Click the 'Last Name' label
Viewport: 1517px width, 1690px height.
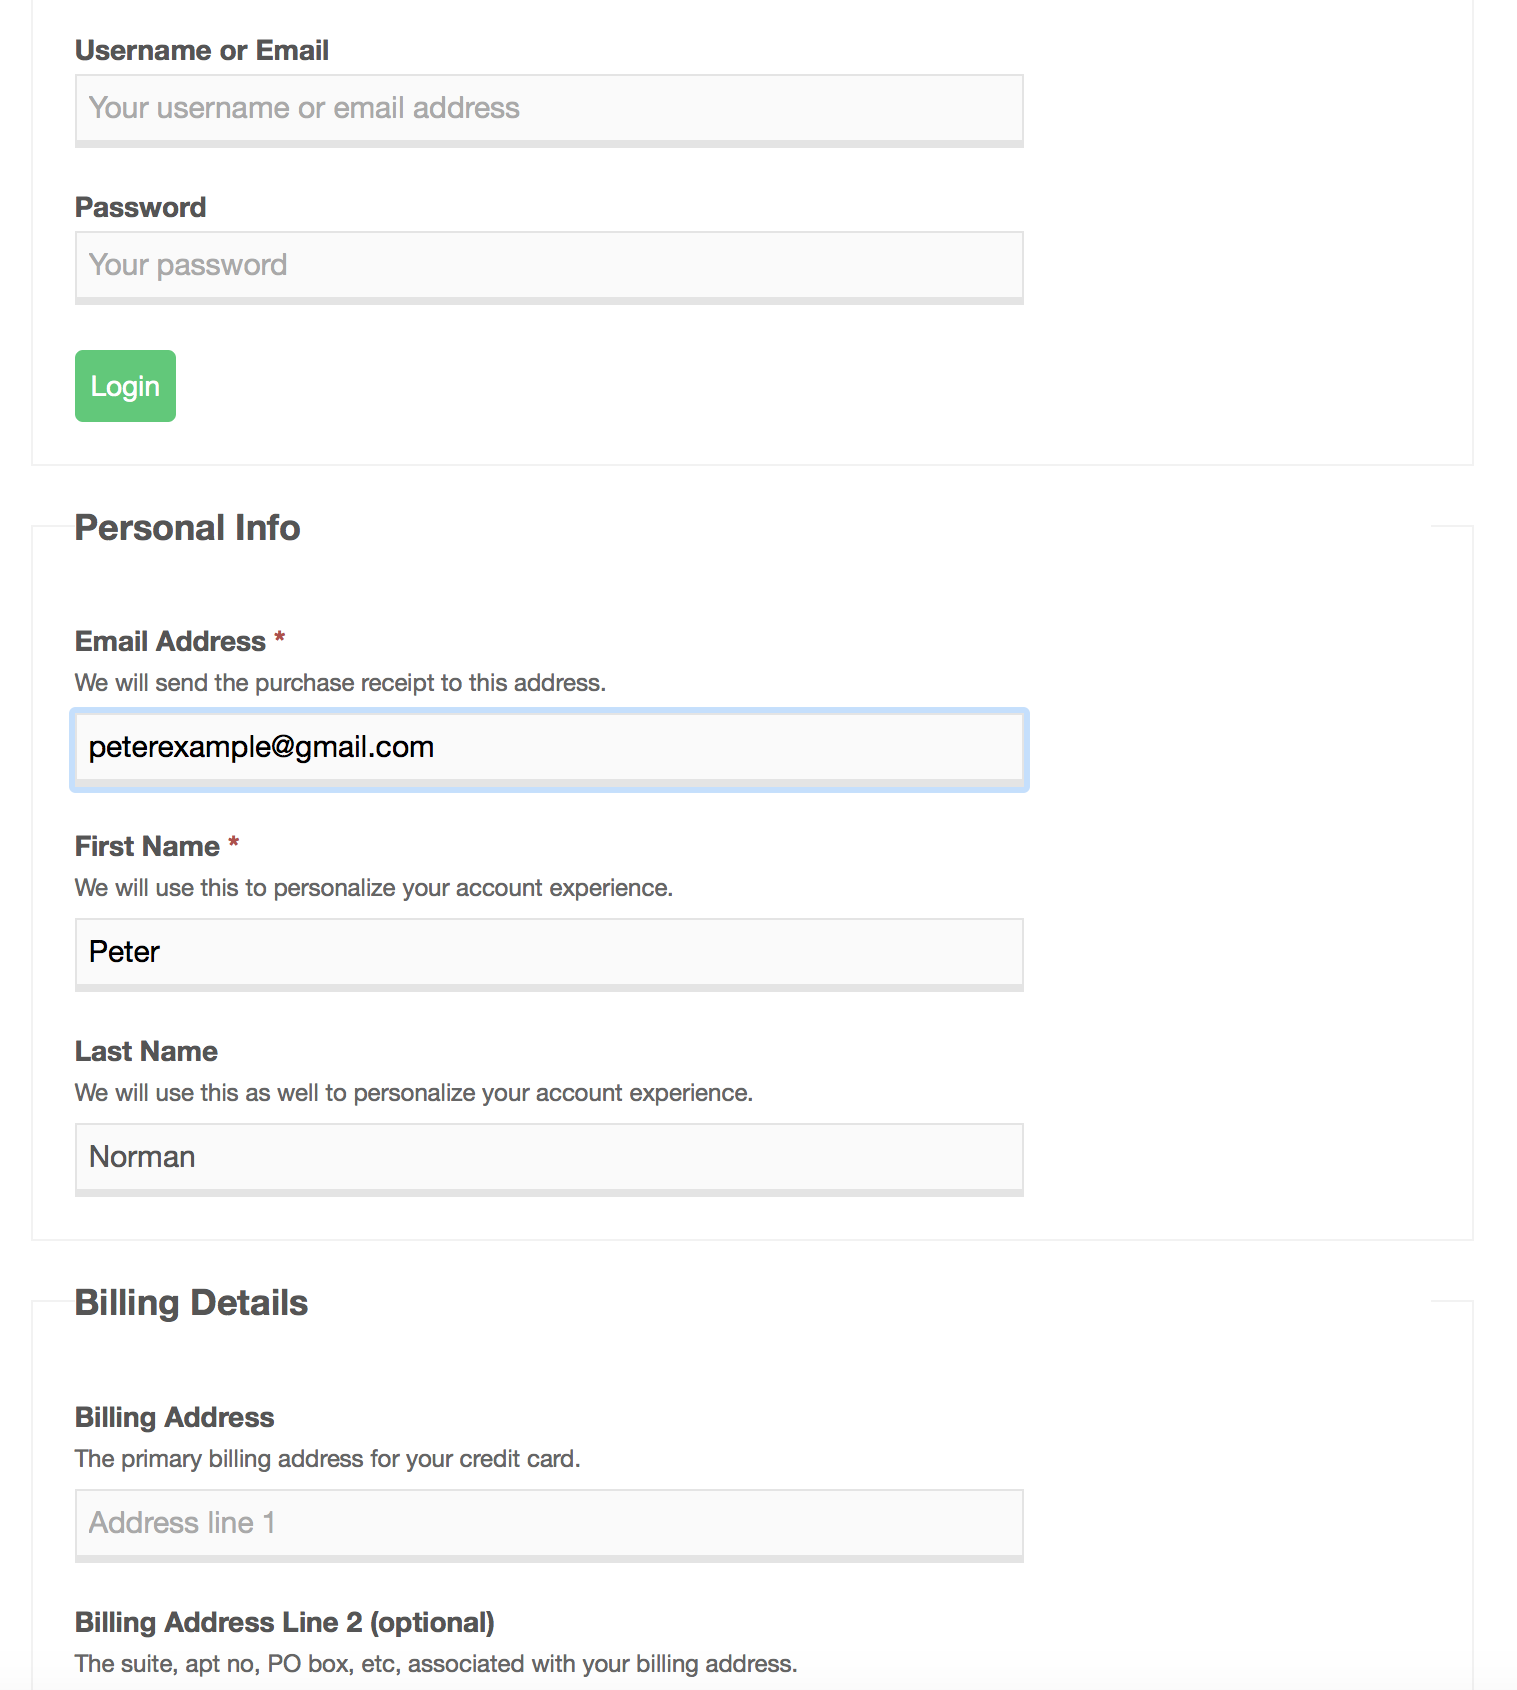(x=146, y=1051)
